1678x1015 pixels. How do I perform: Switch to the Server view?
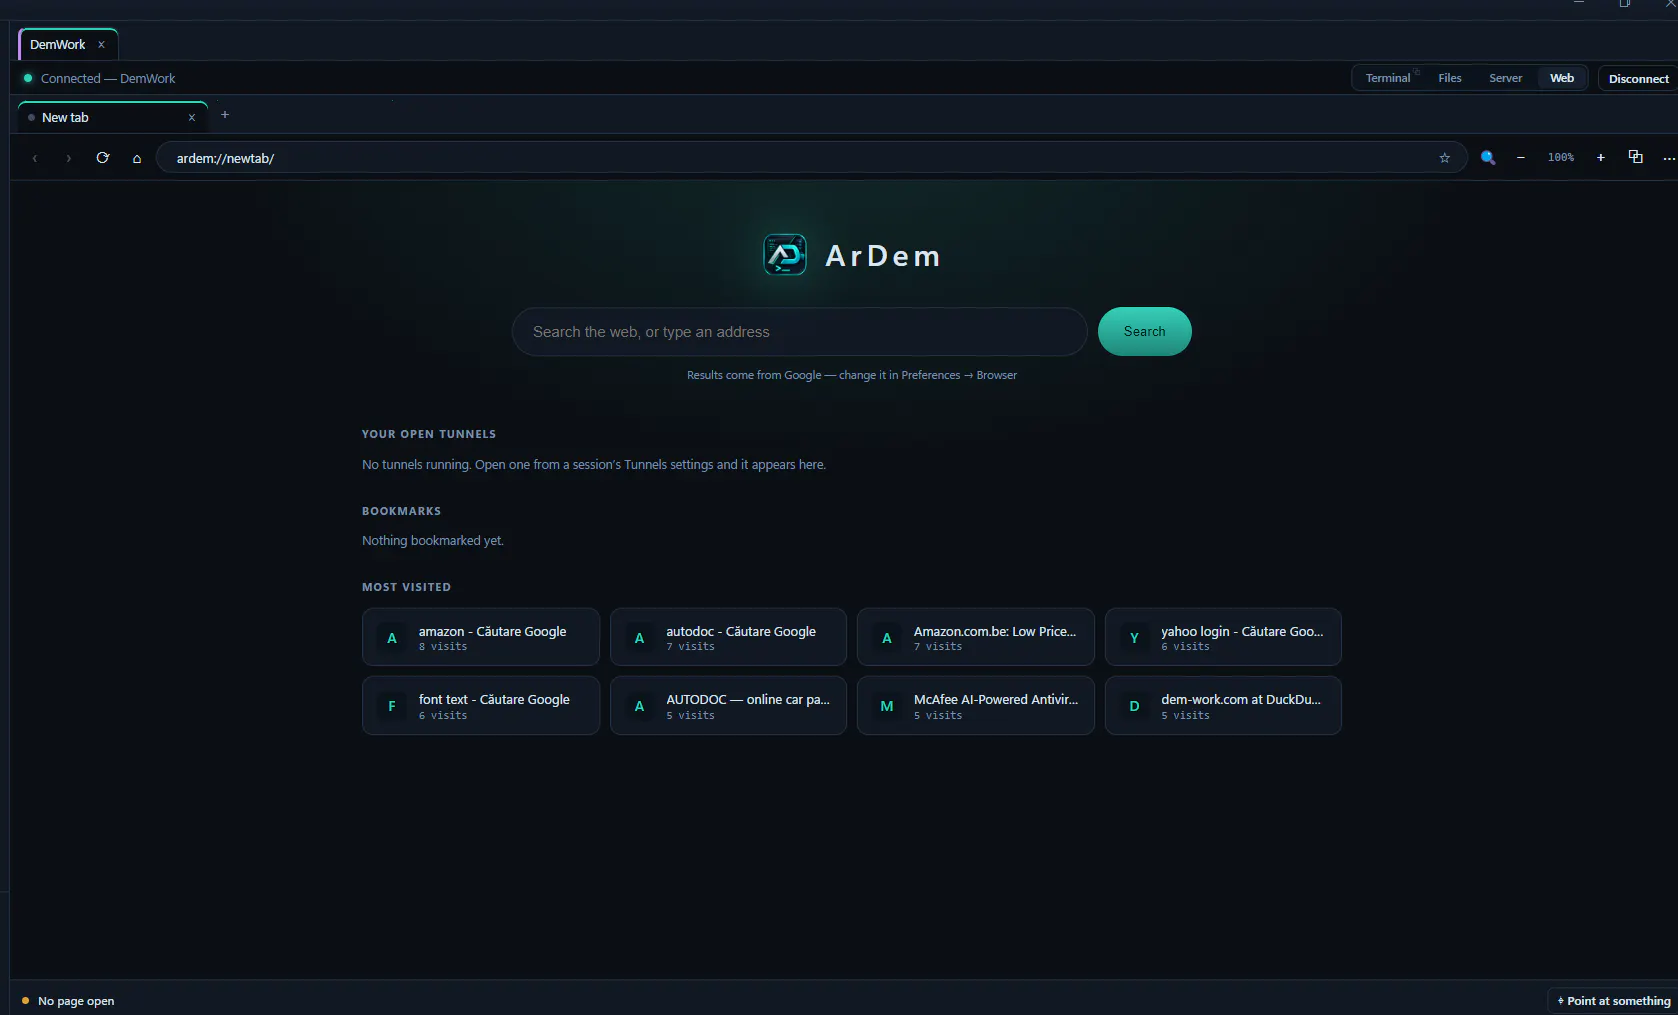(x=1505, y=78)
